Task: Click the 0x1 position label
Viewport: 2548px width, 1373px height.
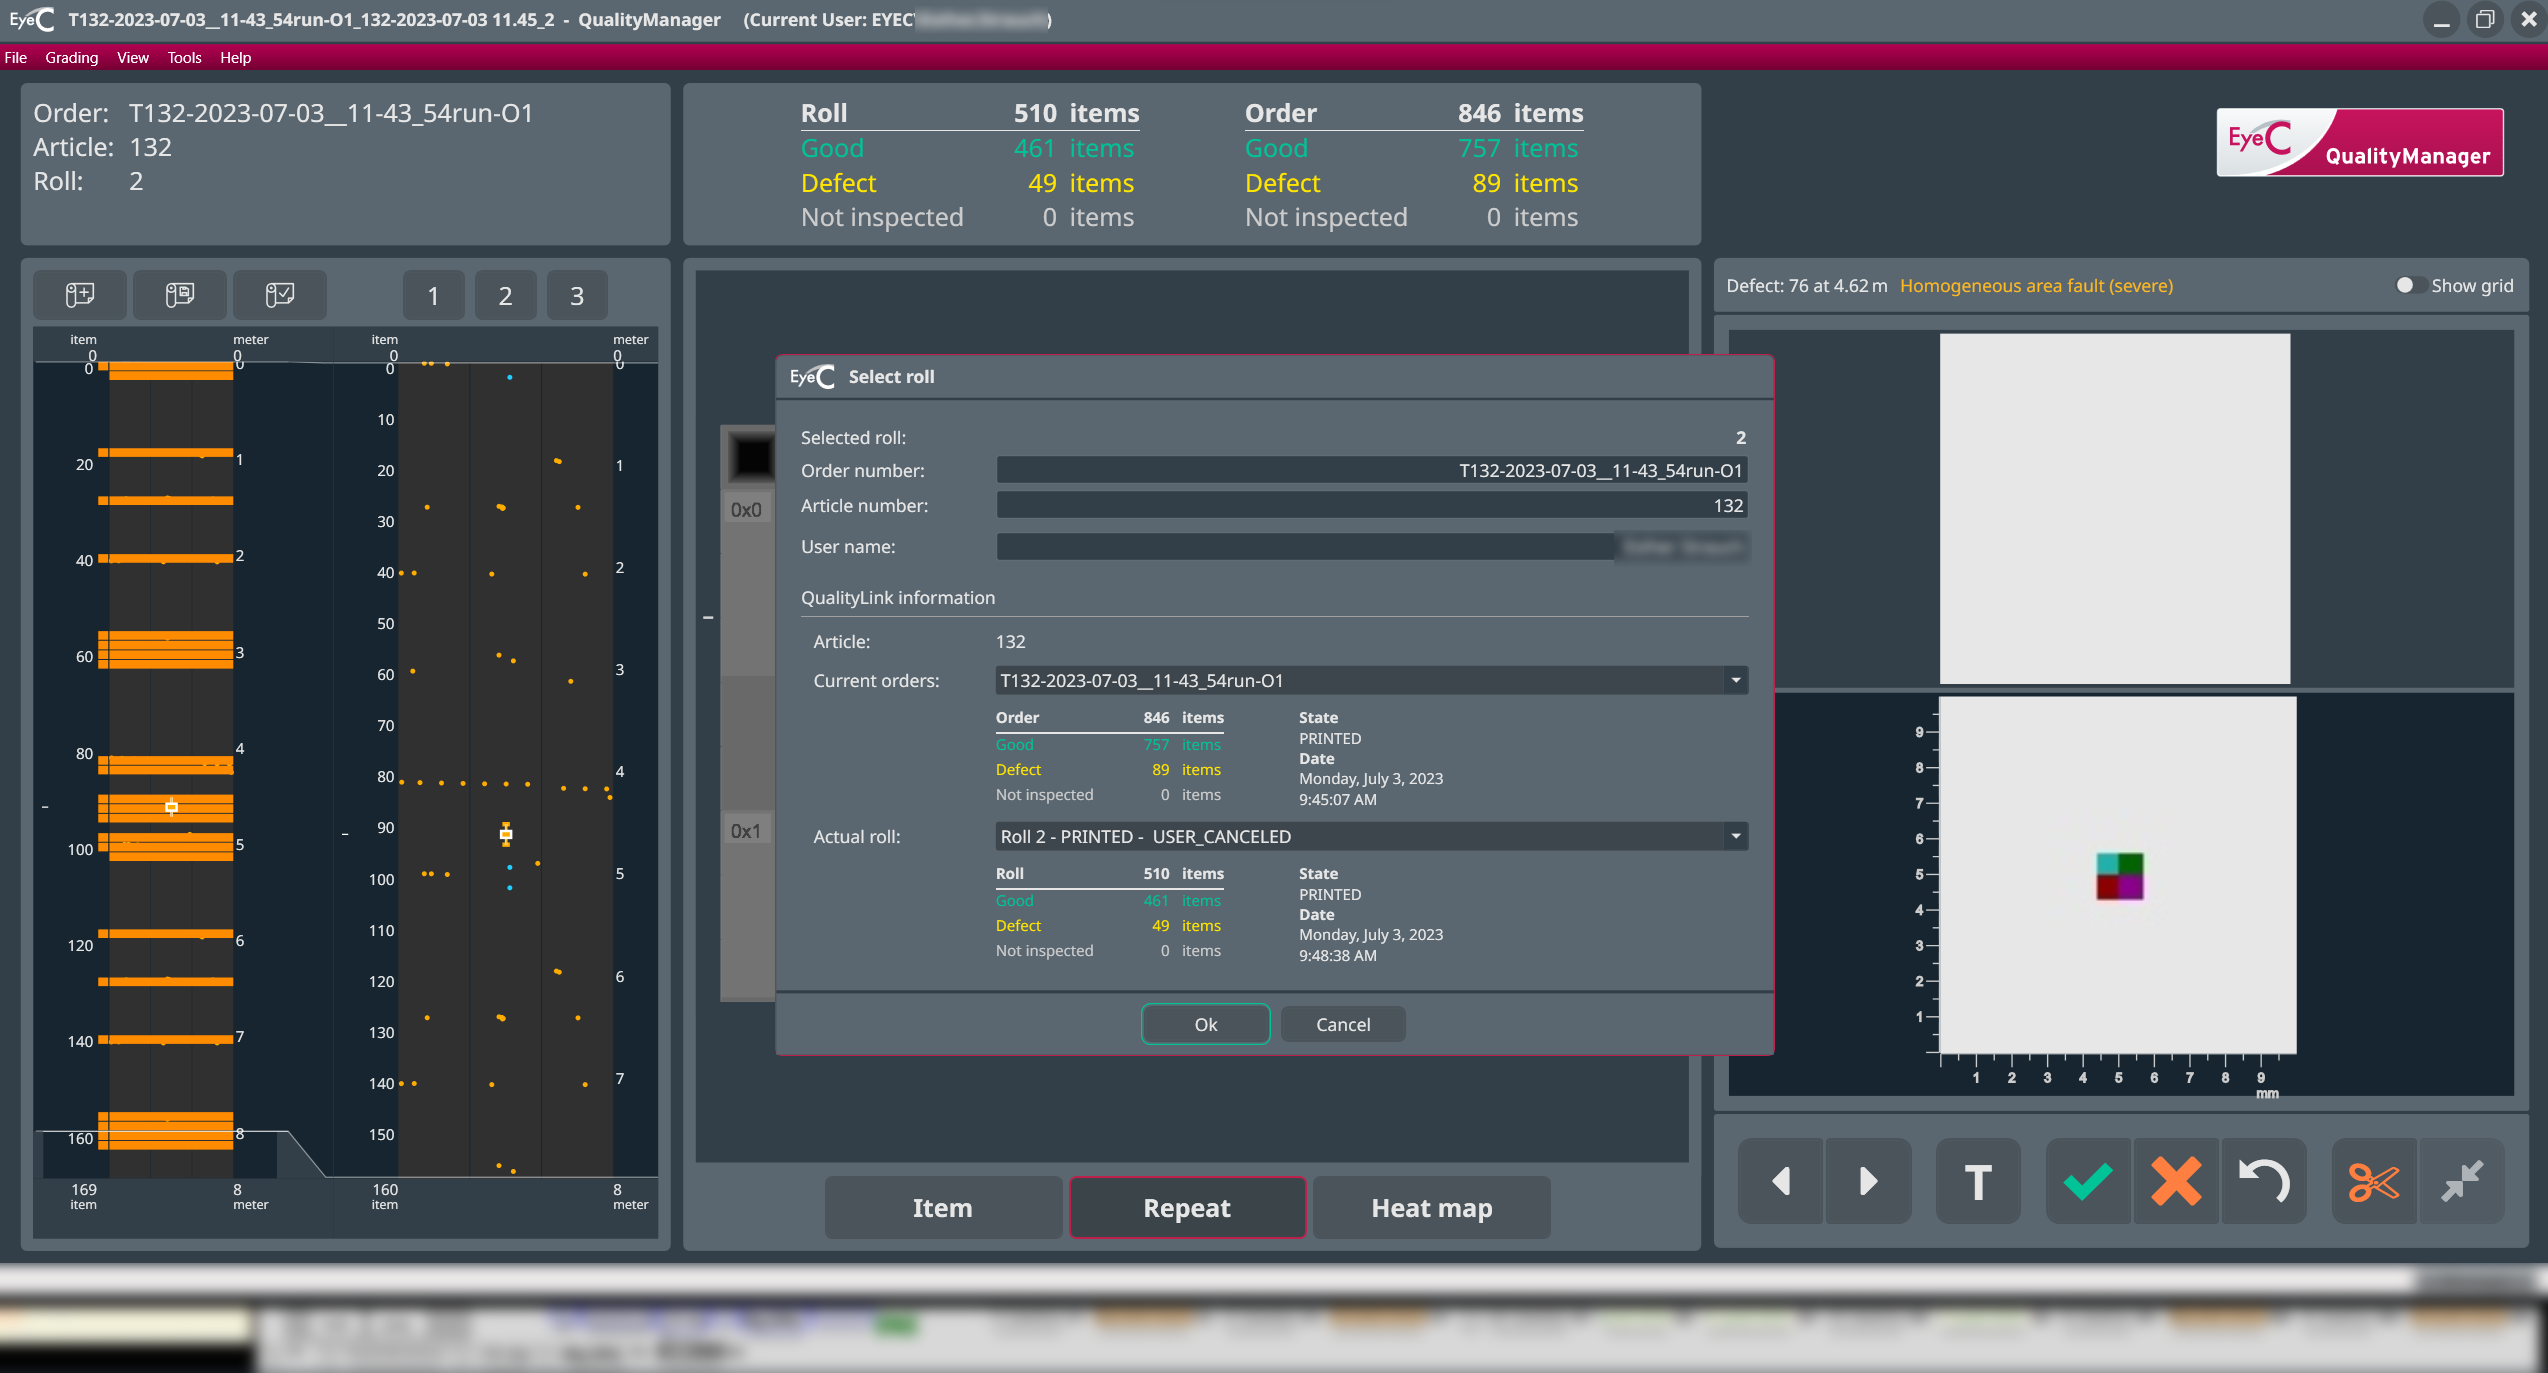Action: [746, 832]
